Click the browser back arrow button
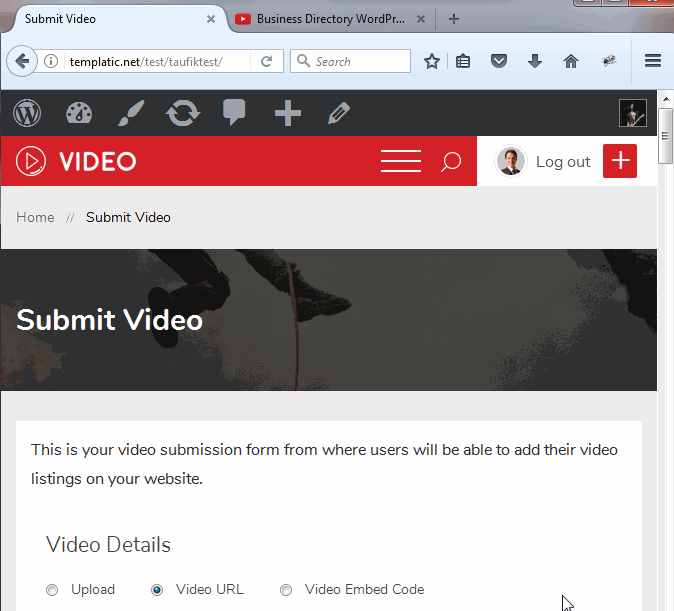The width and height of the screenshot is (674, 611). 22,61
